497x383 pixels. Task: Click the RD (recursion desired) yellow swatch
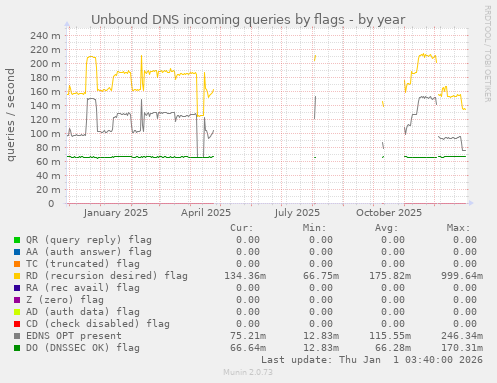click(17, 276)
